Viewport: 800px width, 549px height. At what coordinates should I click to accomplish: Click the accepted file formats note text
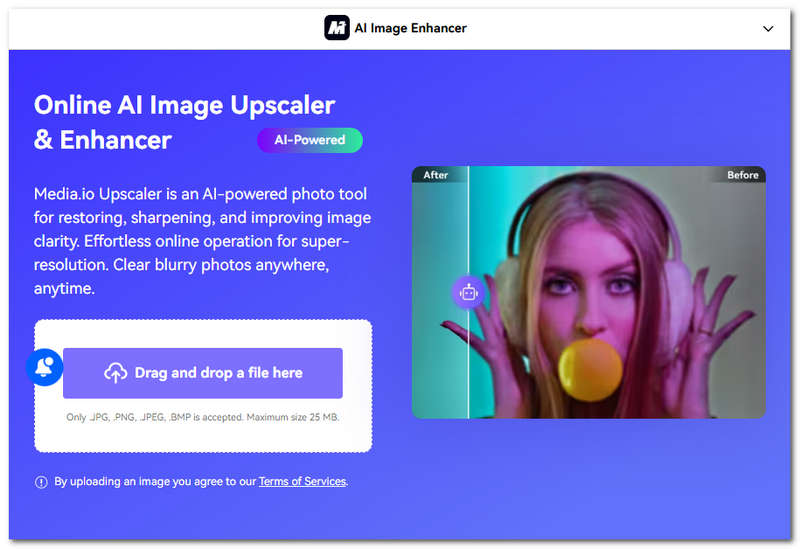[x=203, y=417]
